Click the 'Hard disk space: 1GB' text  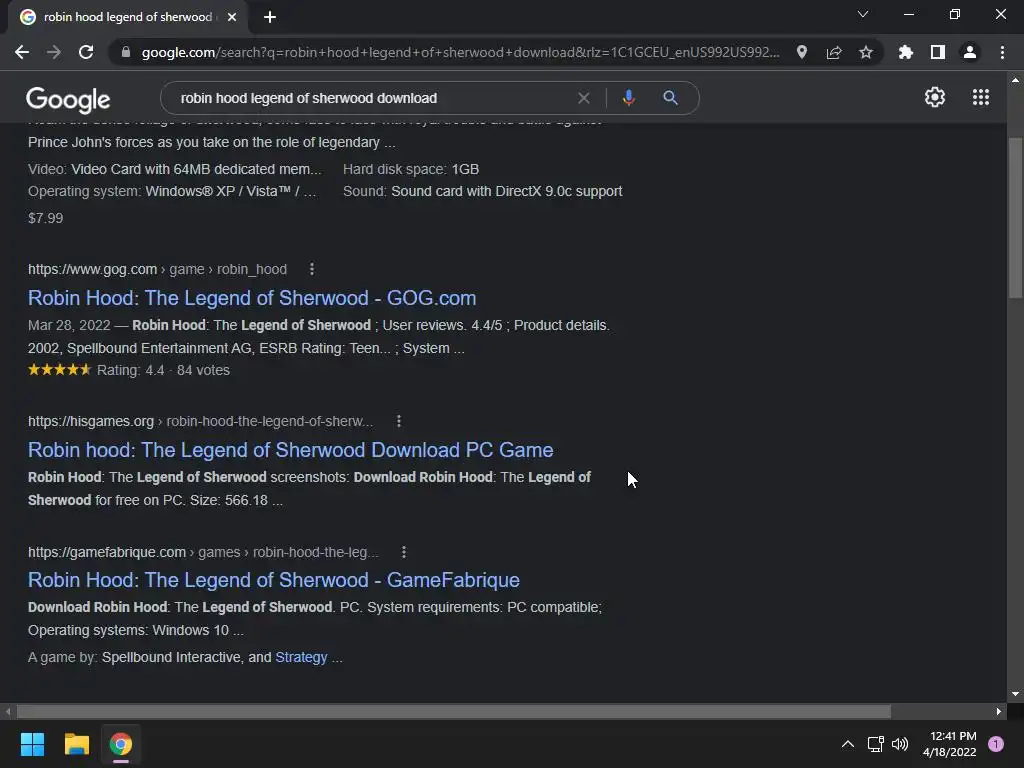pos(411,169)
